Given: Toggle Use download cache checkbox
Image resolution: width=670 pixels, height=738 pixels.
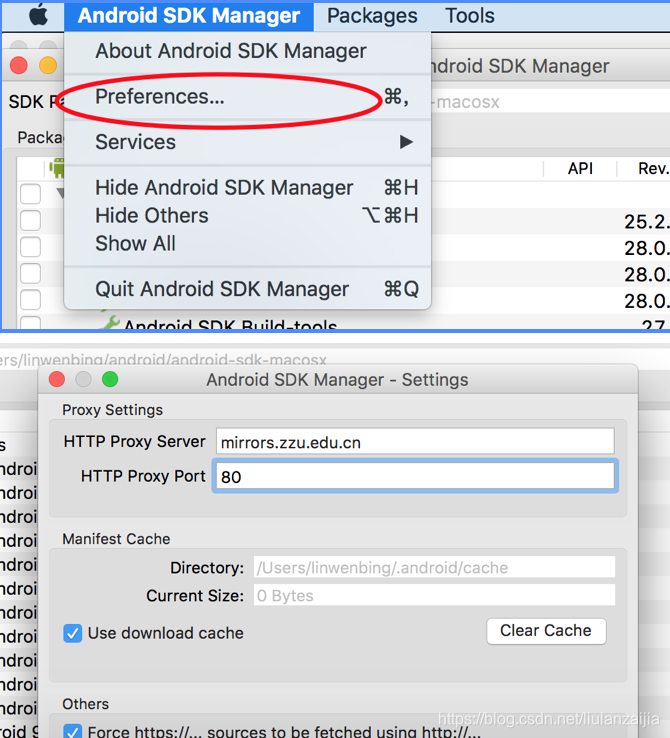Looking at the screenshot, I should click(x=72, y=633).
